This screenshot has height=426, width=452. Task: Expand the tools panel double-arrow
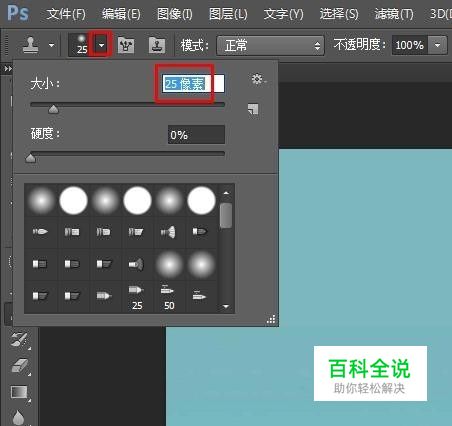8,69
